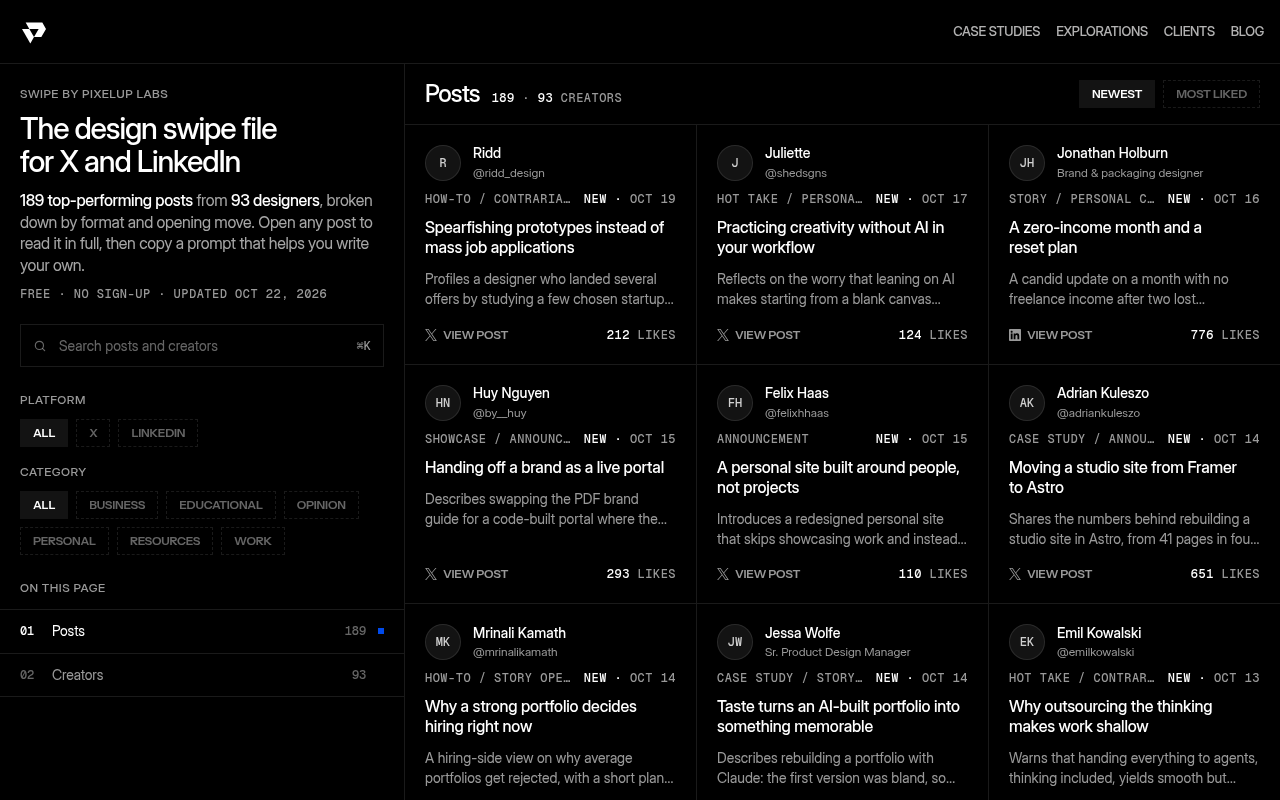Select the Personal category filter
This screenshot has height=800, width=1280.
(x=64, y=541)
